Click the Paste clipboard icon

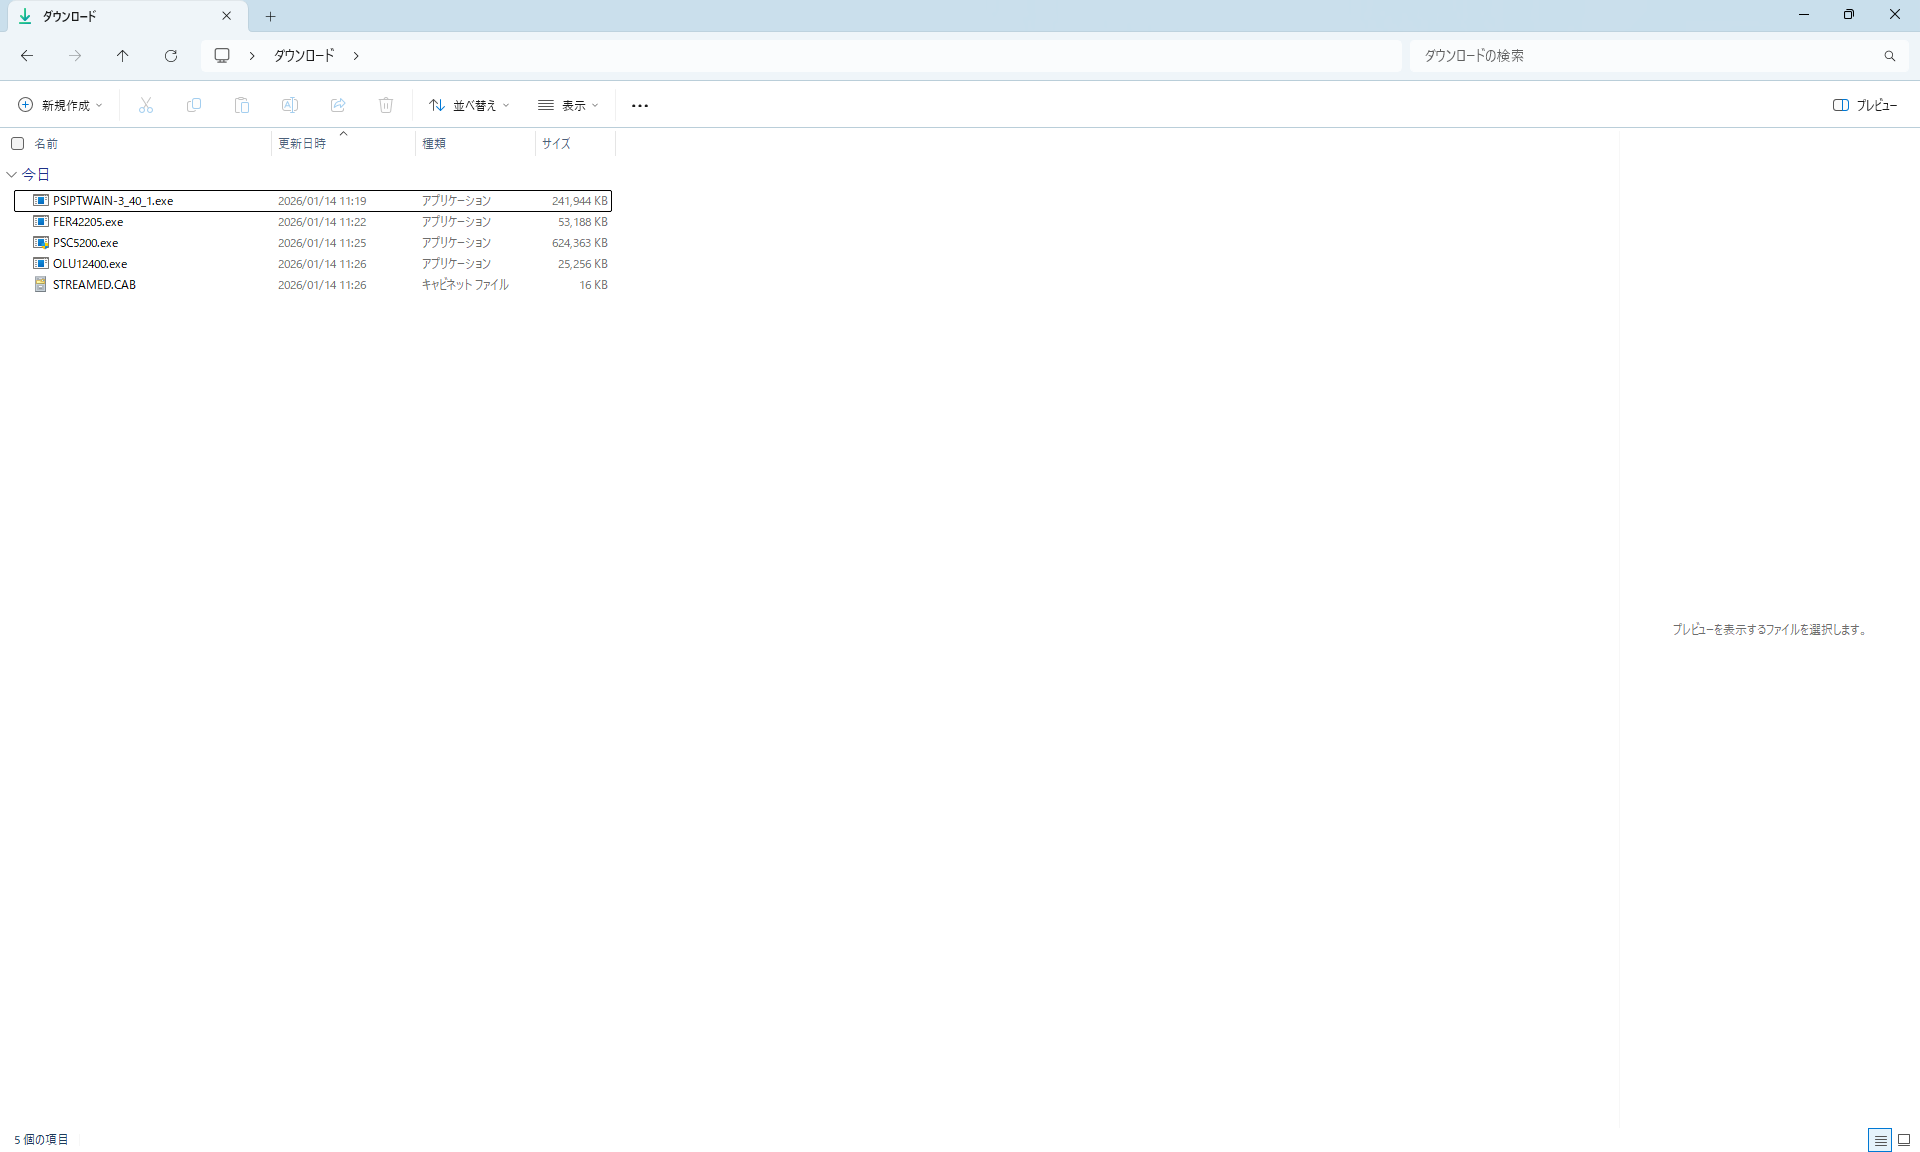click(x=242, y=105)
